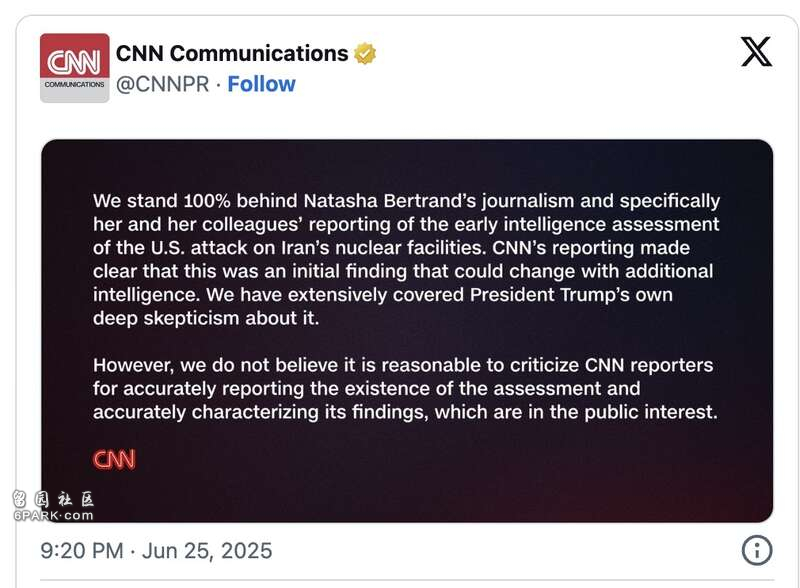Click the phrase public interest in statement
Image resolution: width=800 pixels, height=588 pixels.
[651, 412]
